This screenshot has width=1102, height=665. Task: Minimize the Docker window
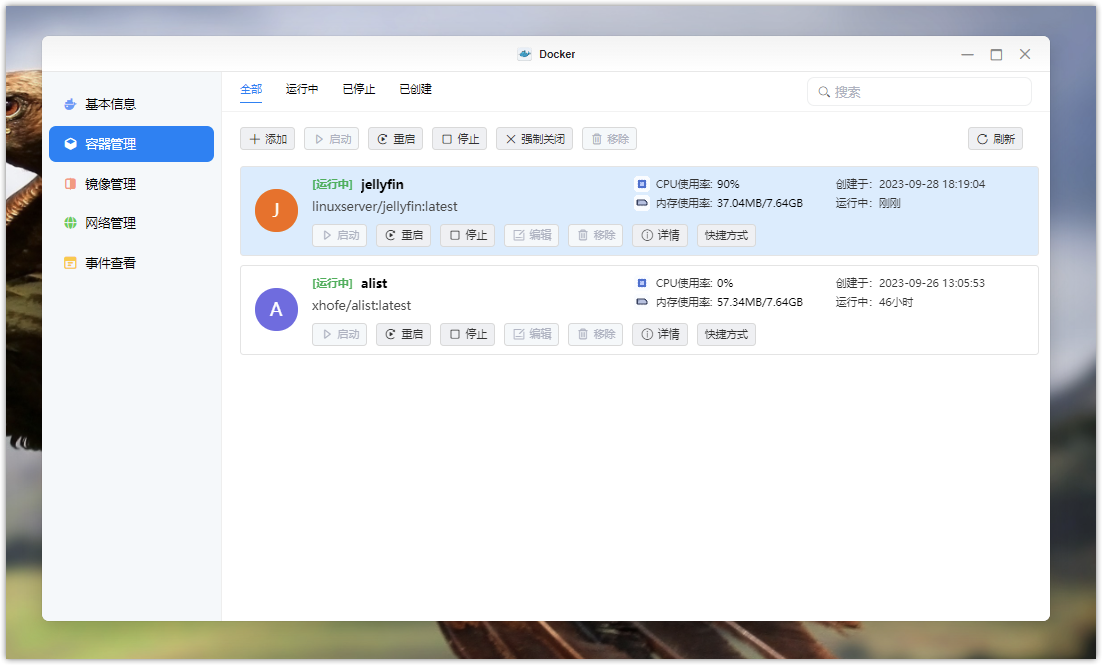[968, 54]
